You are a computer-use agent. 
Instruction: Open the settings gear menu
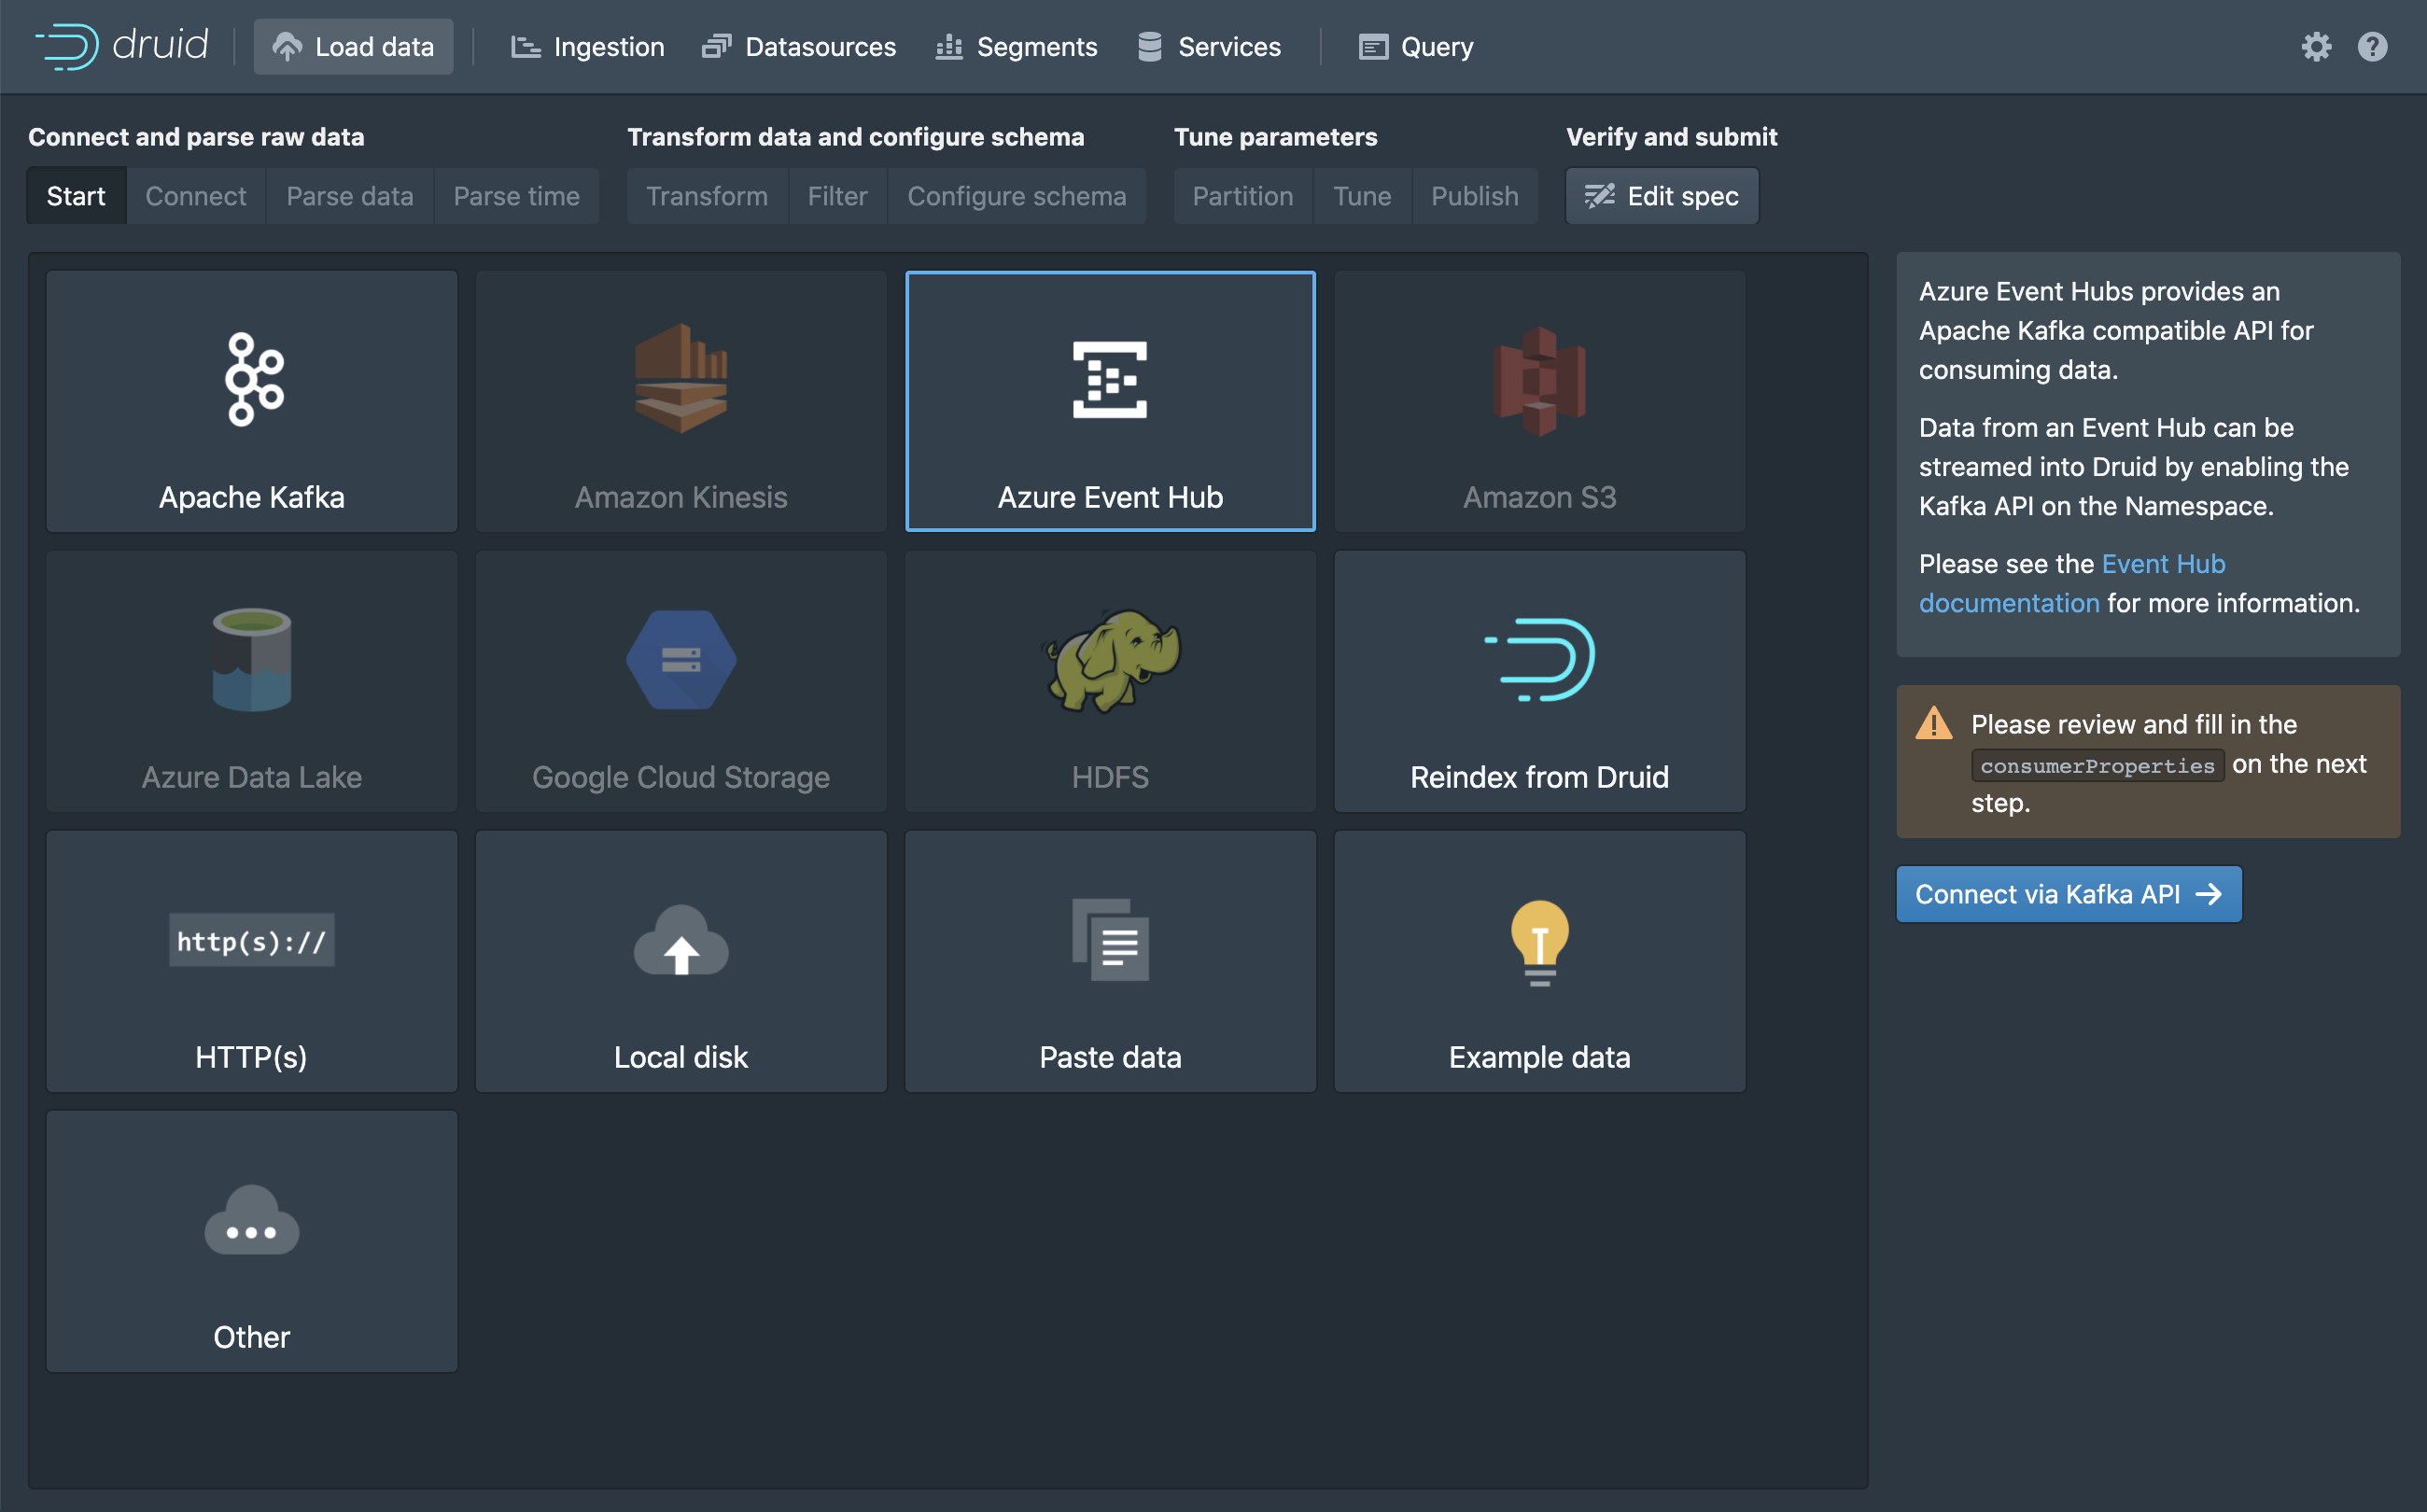(x=2316, y=47)
